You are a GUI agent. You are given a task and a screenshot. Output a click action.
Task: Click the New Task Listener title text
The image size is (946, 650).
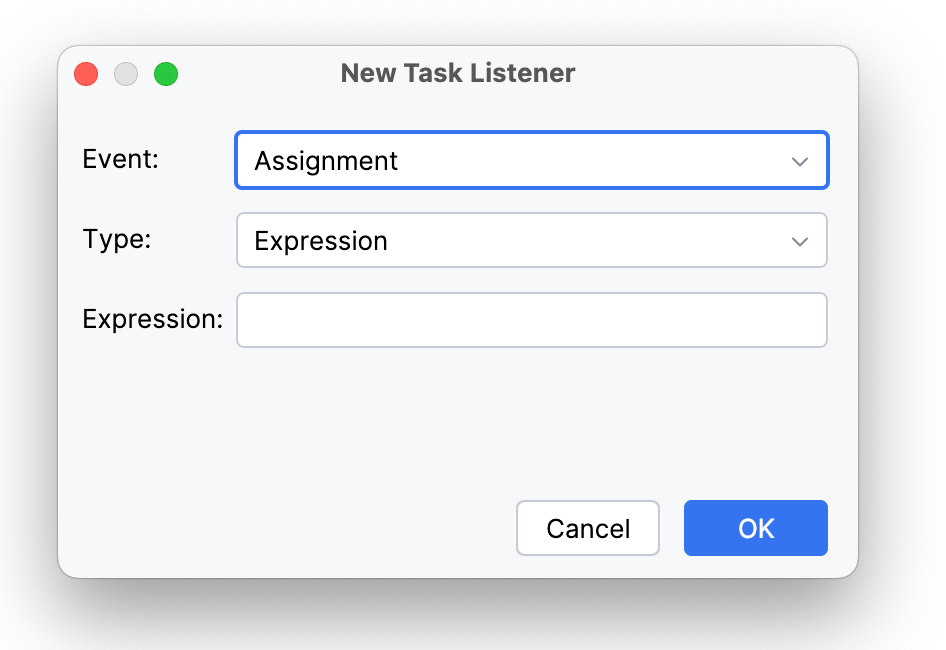click(458, 74)
